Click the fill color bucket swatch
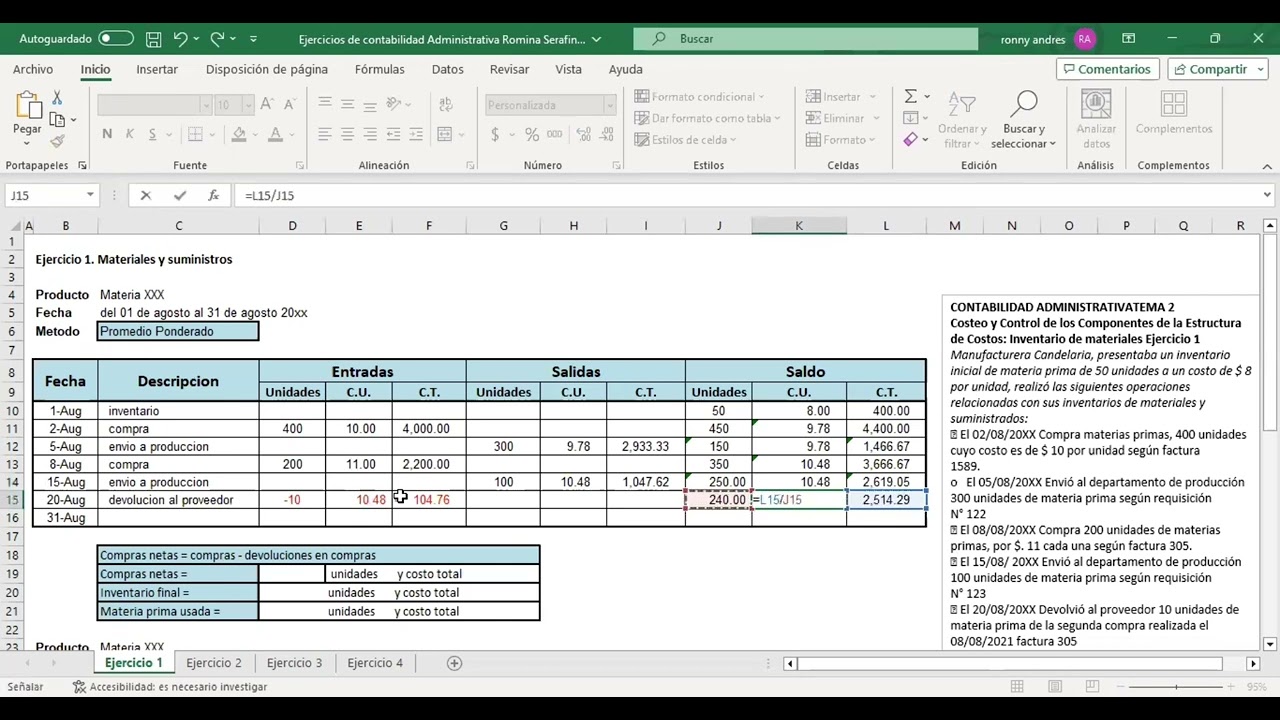The height and width of the screenshot is (720, 1280). 239,134
